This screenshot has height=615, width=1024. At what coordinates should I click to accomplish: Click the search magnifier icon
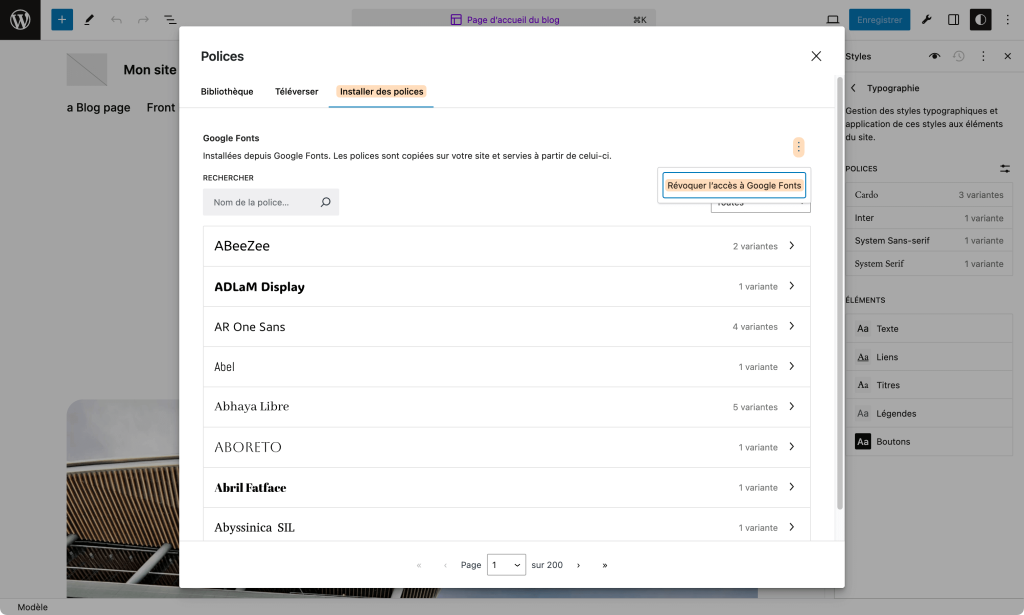tap(325, 202)
